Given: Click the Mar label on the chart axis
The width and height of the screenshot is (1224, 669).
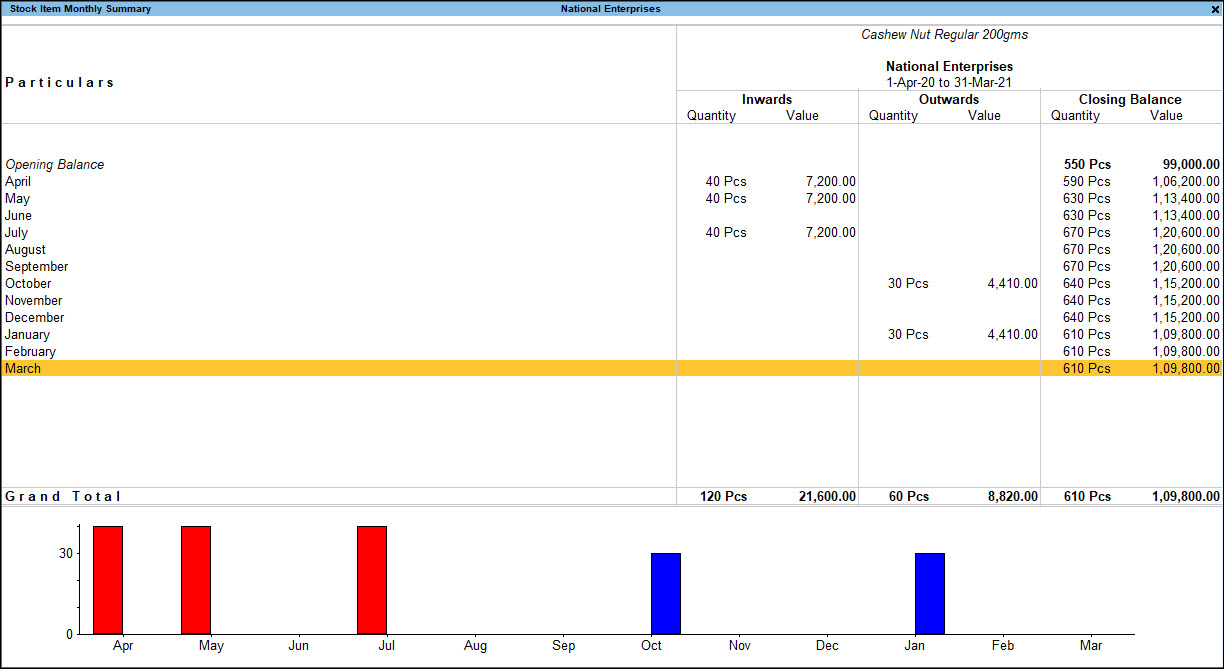Looking at the screenshot, I should [1091, 645].
